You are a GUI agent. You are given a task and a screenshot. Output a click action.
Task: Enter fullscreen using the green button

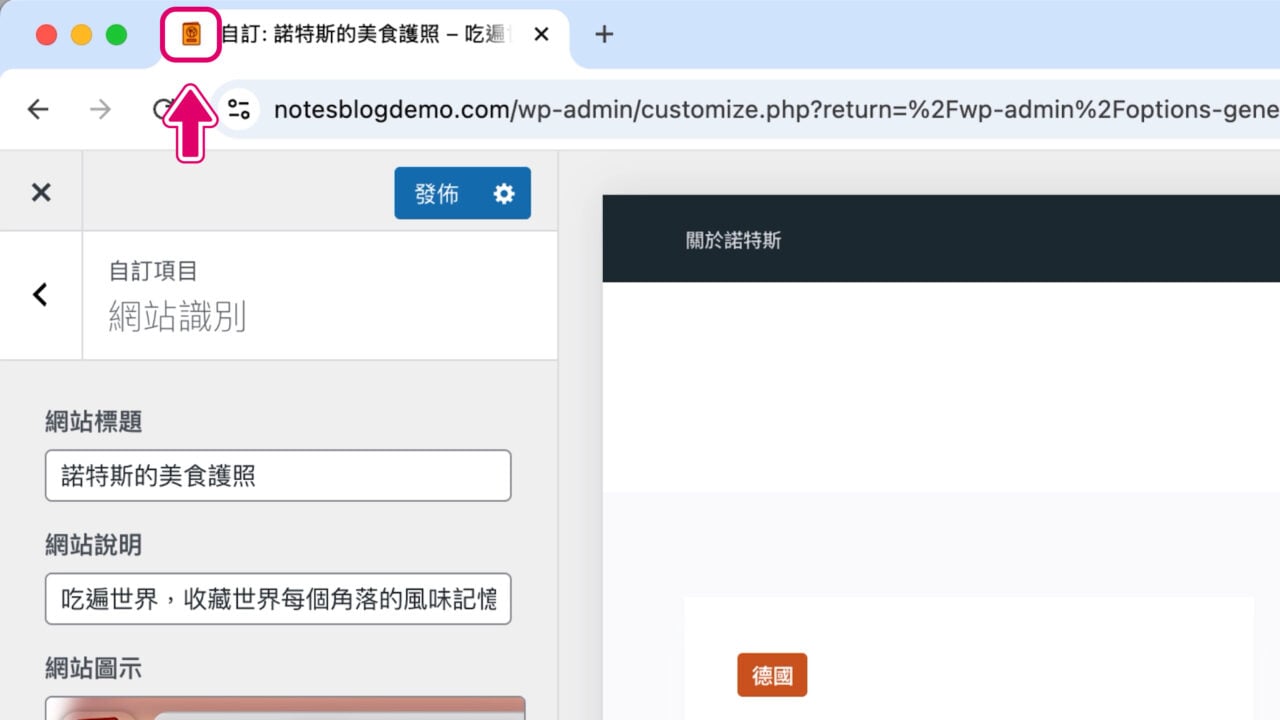(116, 35)
